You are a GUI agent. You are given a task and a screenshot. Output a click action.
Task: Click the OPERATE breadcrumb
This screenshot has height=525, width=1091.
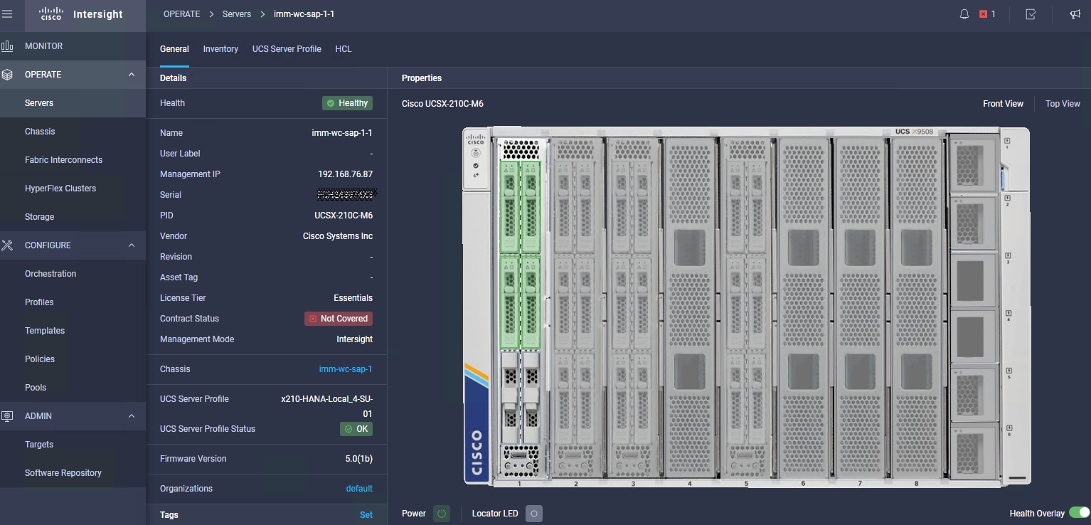pyautogui.click(x=182, y=14)
